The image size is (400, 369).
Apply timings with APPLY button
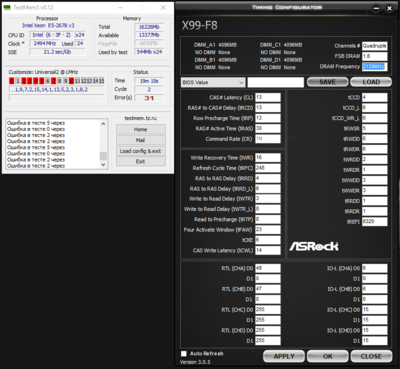coord(284,356)
